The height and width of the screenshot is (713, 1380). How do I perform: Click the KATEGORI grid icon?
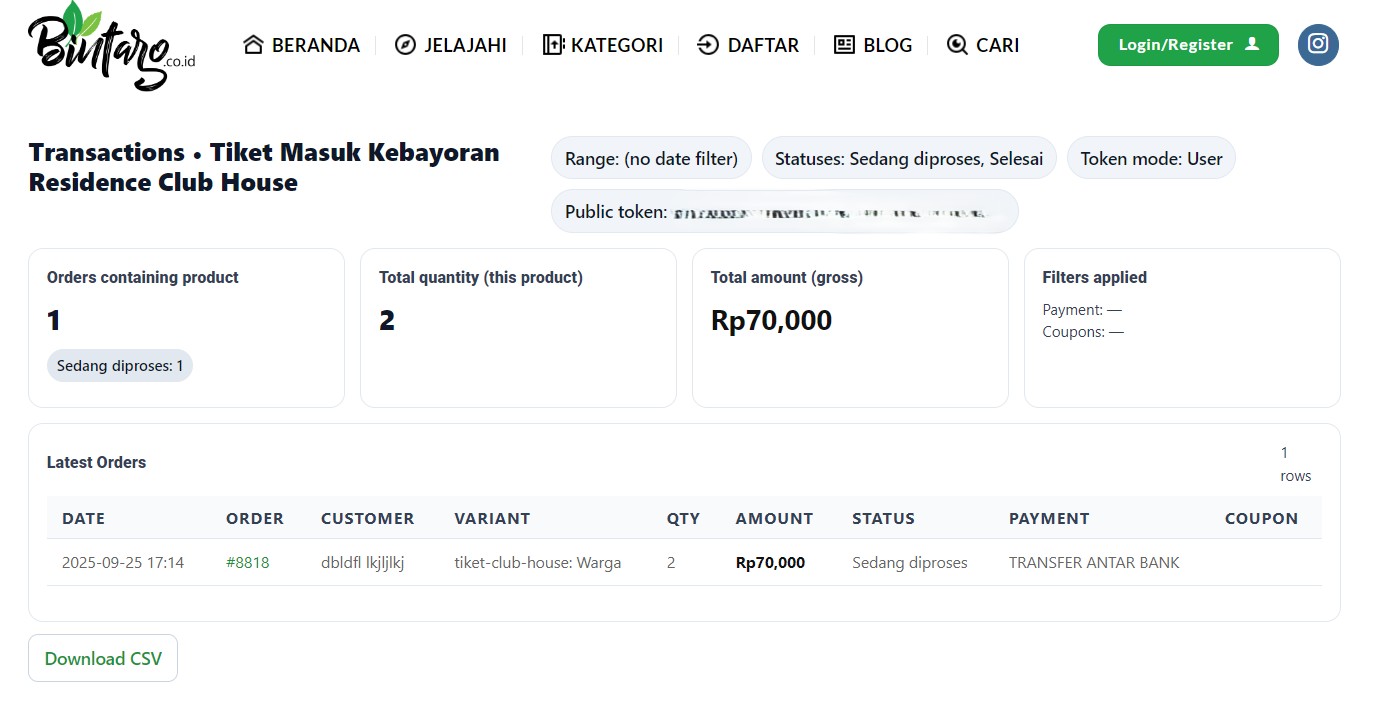point(553,44)
